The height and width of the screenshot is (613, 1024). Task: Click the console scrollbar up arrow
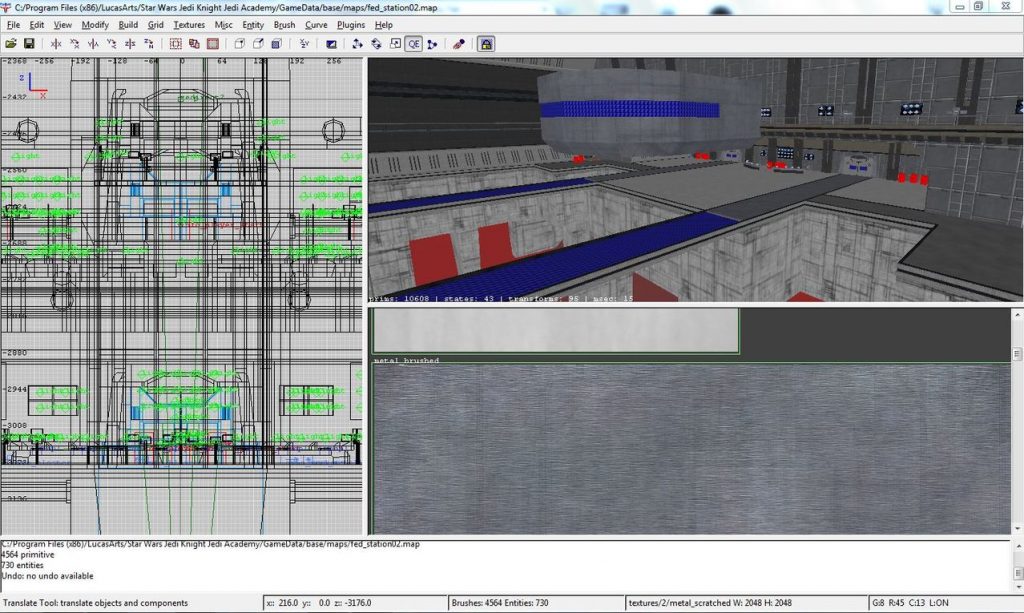1017,546
